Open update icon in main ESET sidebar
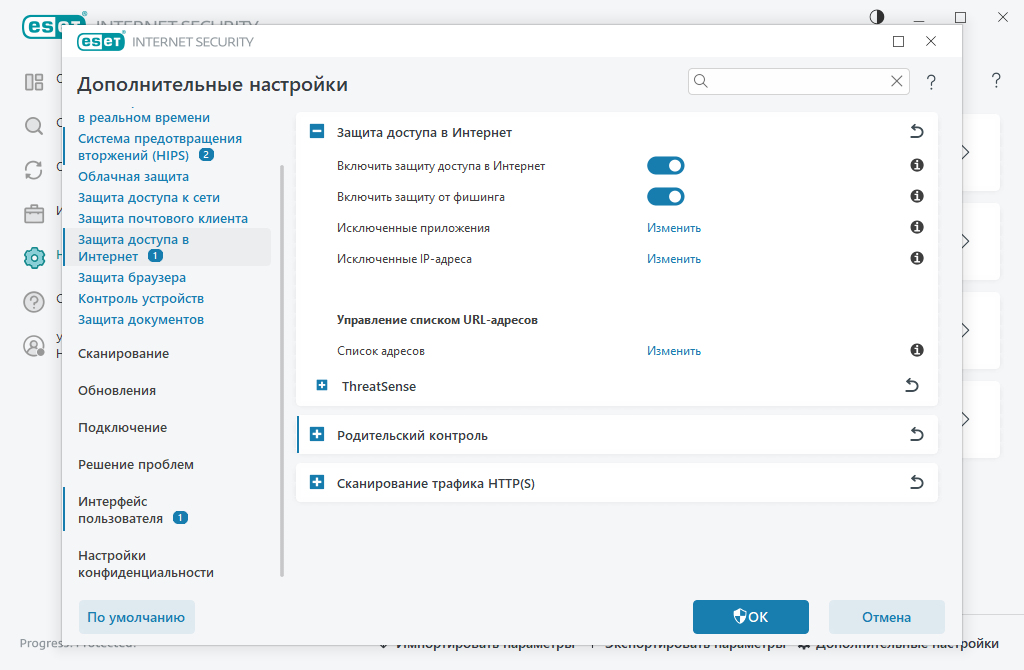The image size is (1024, 670). (x=34, y=170)
